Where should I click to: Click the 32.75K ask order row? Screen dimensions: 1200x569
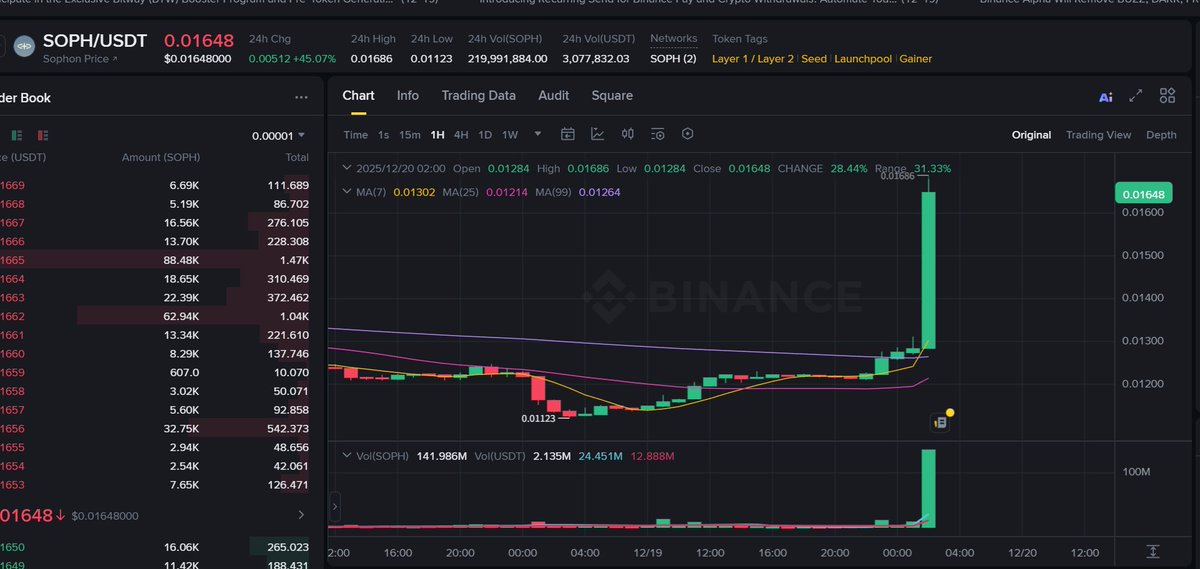point(155,428)
